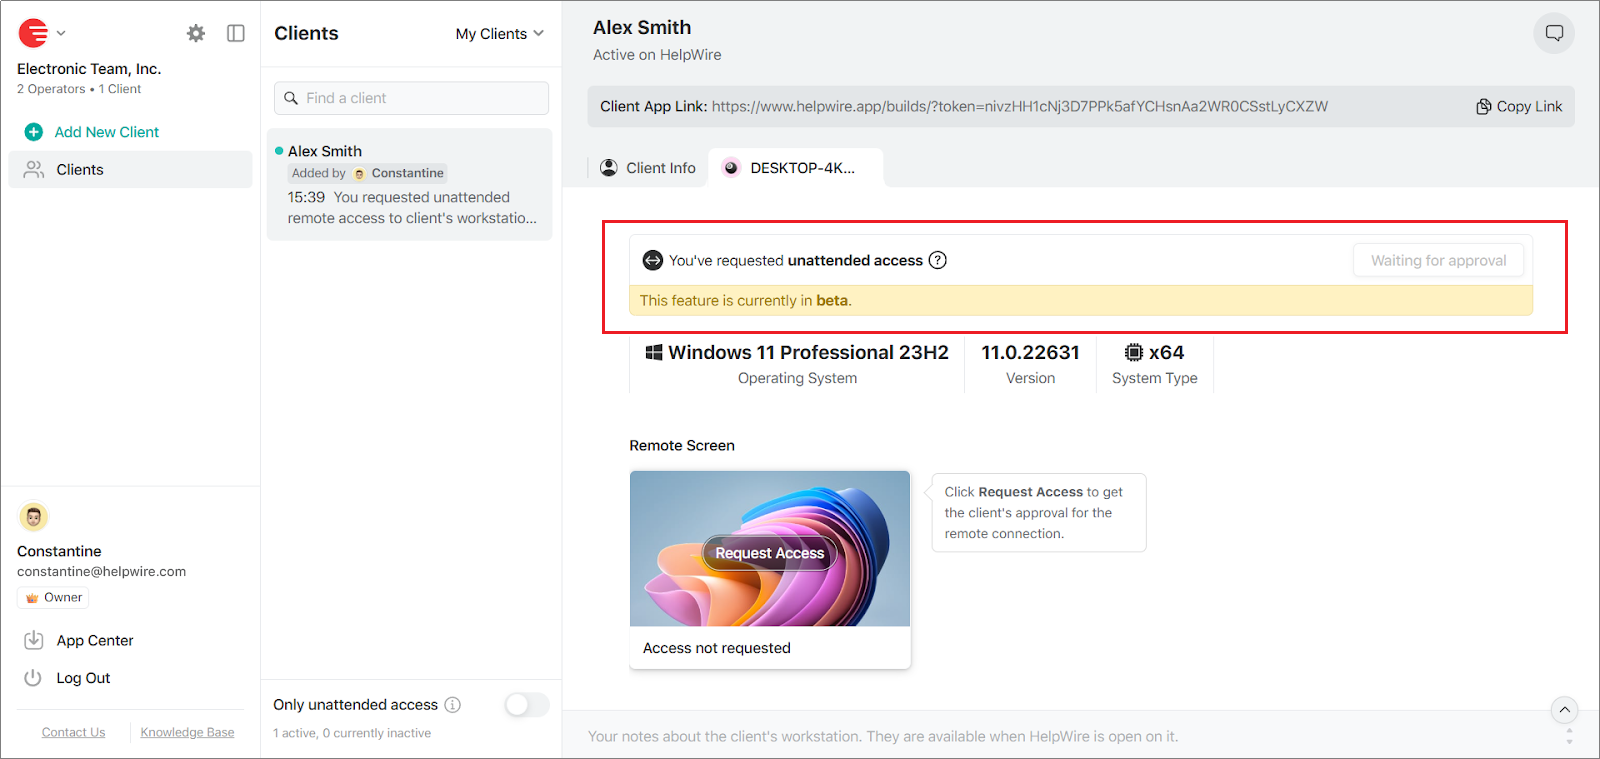Open App Center from sidebar
1600x759 pixels.
pyautogui.click(x=94, y=640)
